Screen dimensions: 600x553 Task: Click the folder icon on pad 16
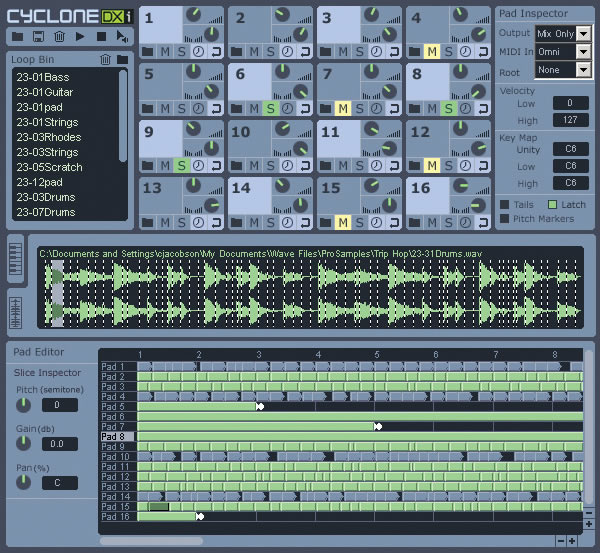tap(415, 222)
